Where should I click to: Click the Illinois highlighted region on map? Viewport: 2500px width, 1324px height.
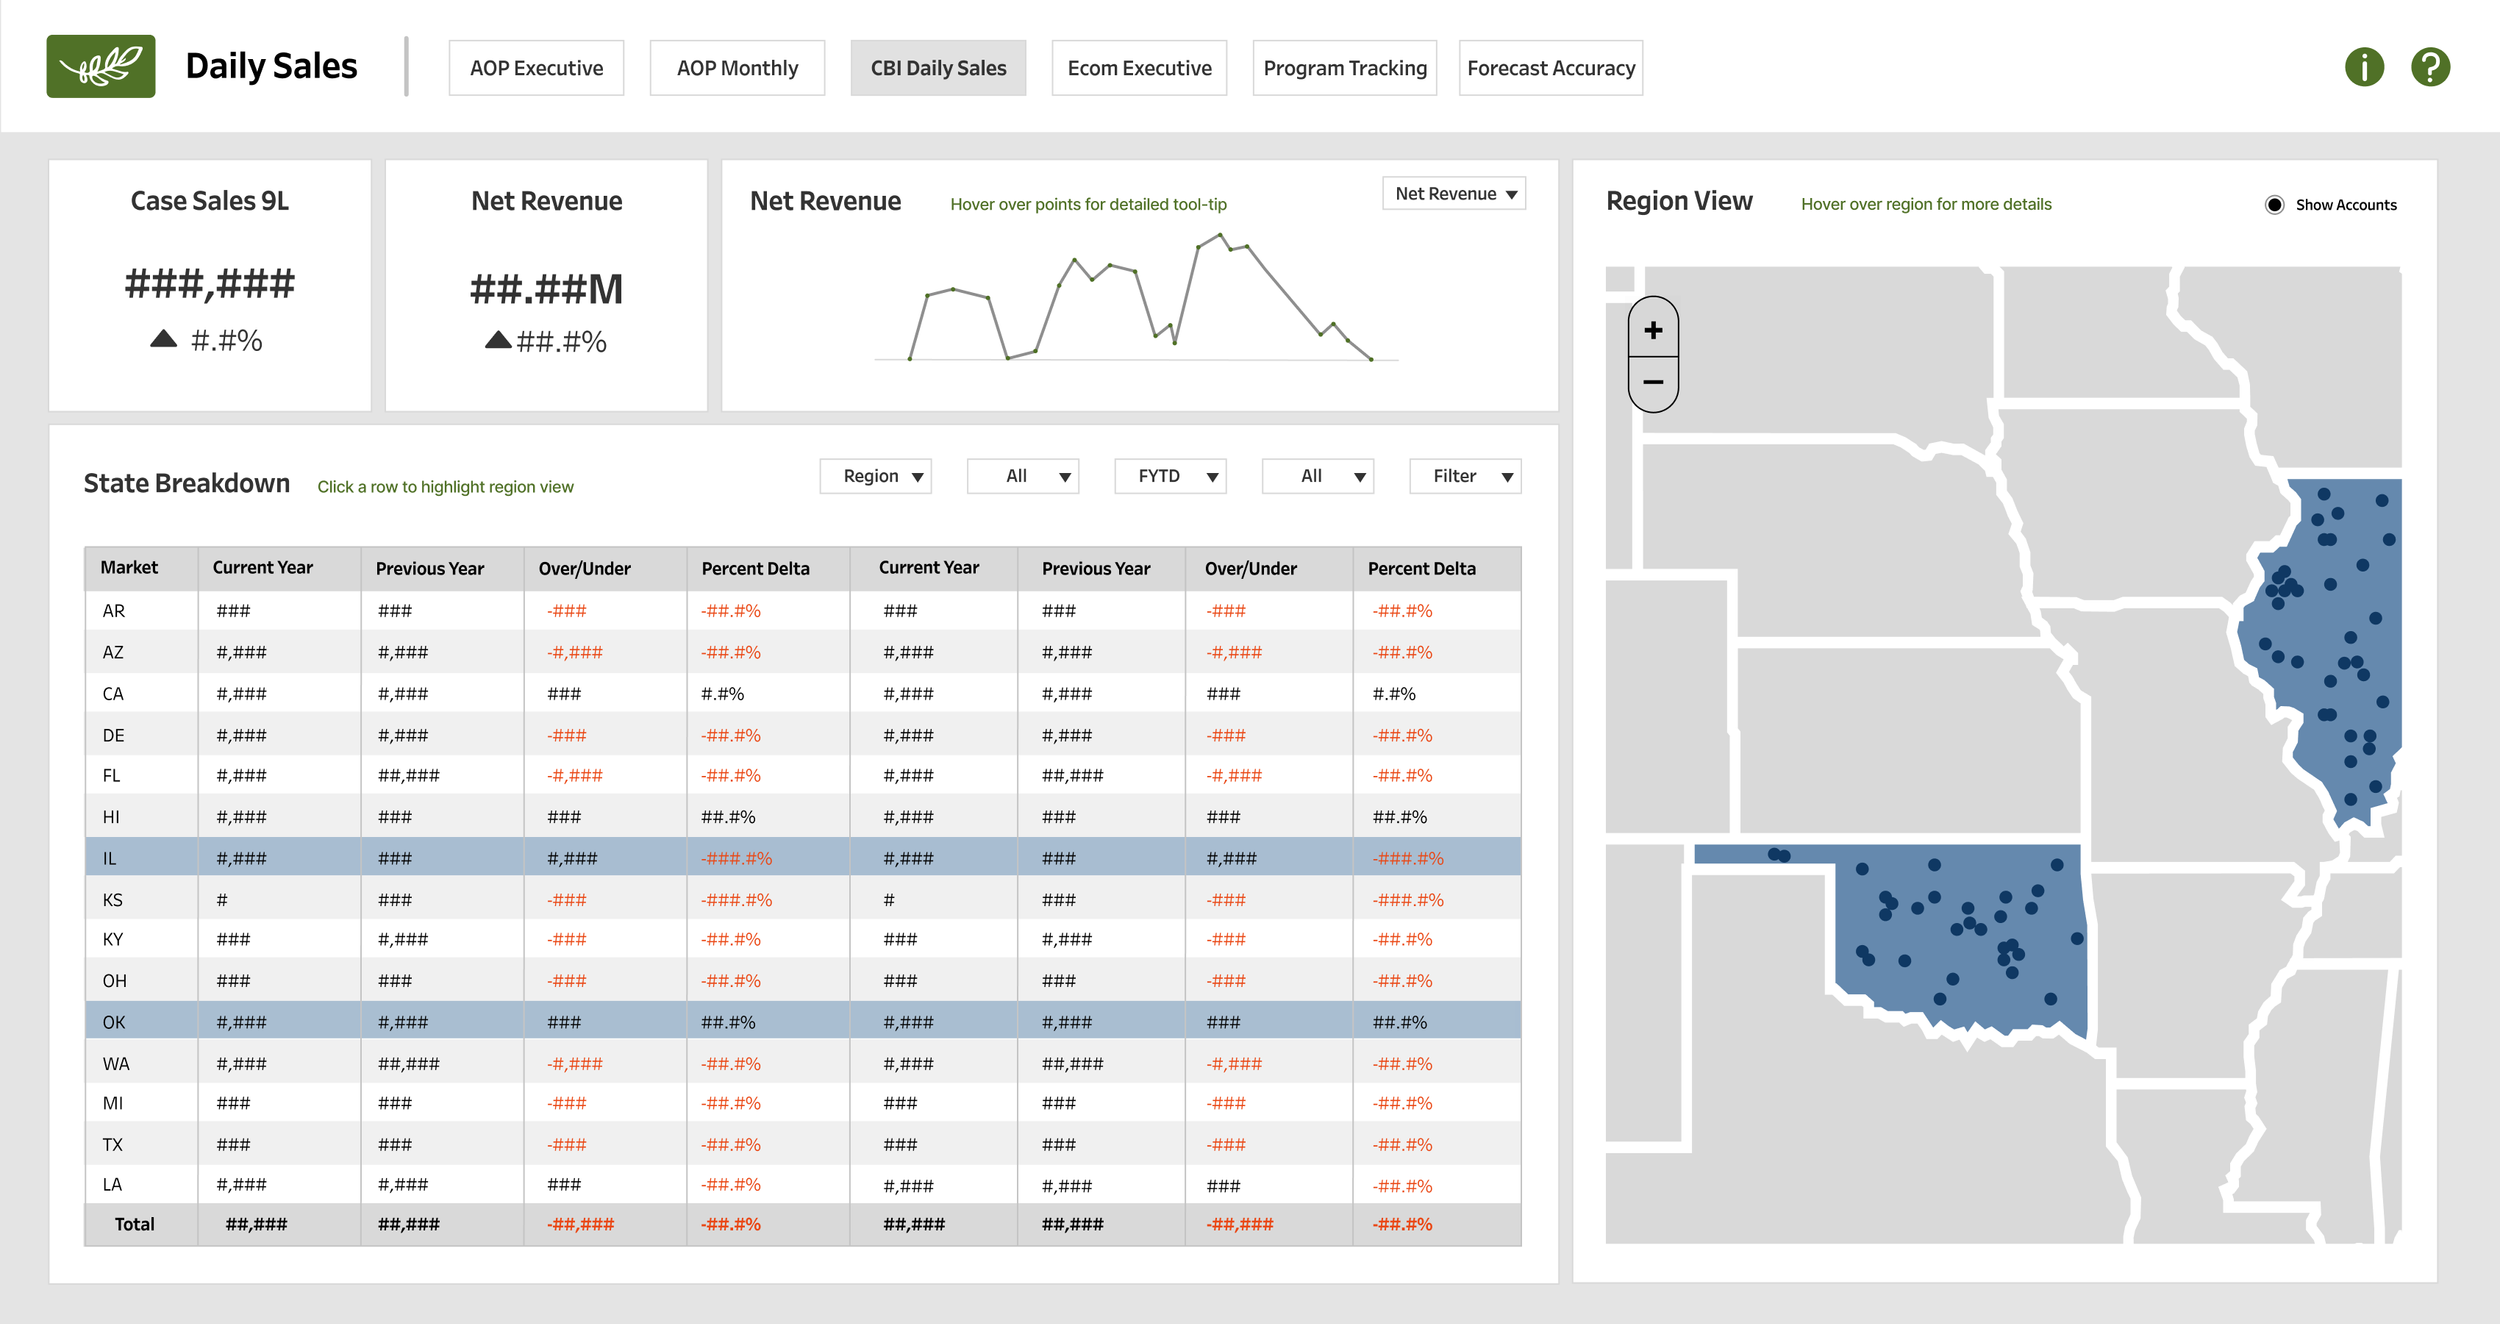[2330, 650]
